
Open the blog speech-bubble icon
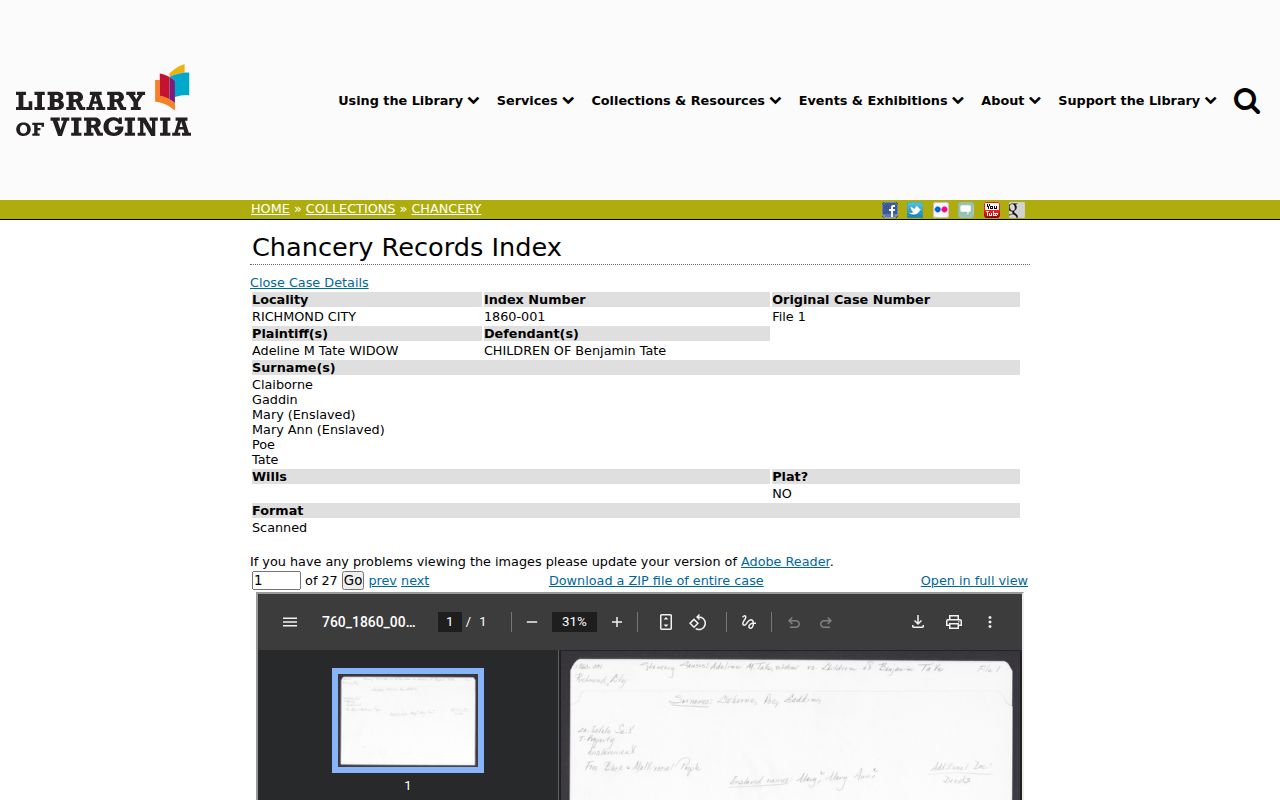coord(966,210)
